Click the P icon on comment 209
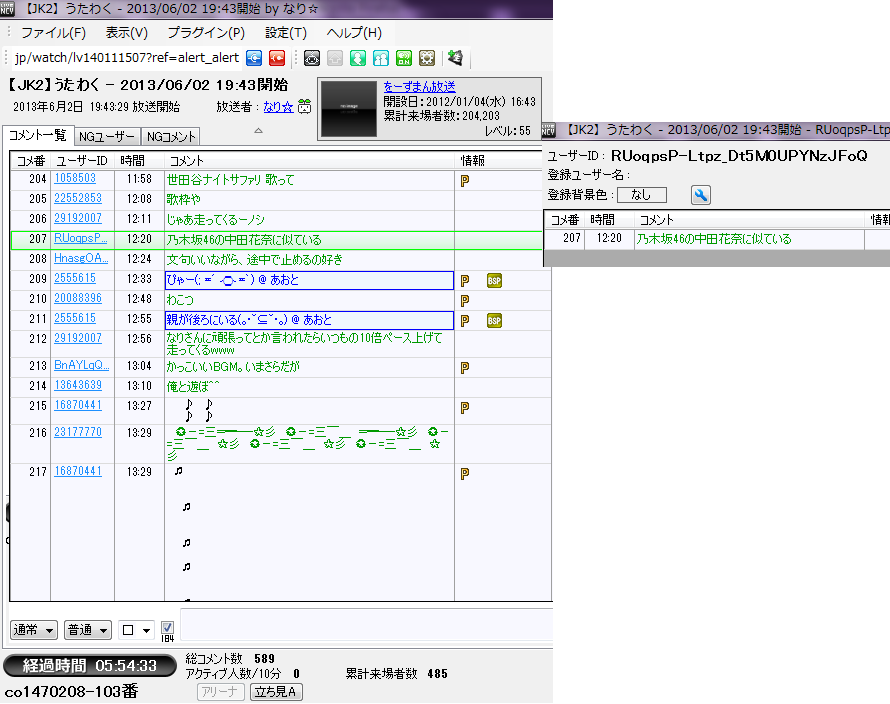The height and width of the screenshot is (704, 890). click(x=465, y=280)
